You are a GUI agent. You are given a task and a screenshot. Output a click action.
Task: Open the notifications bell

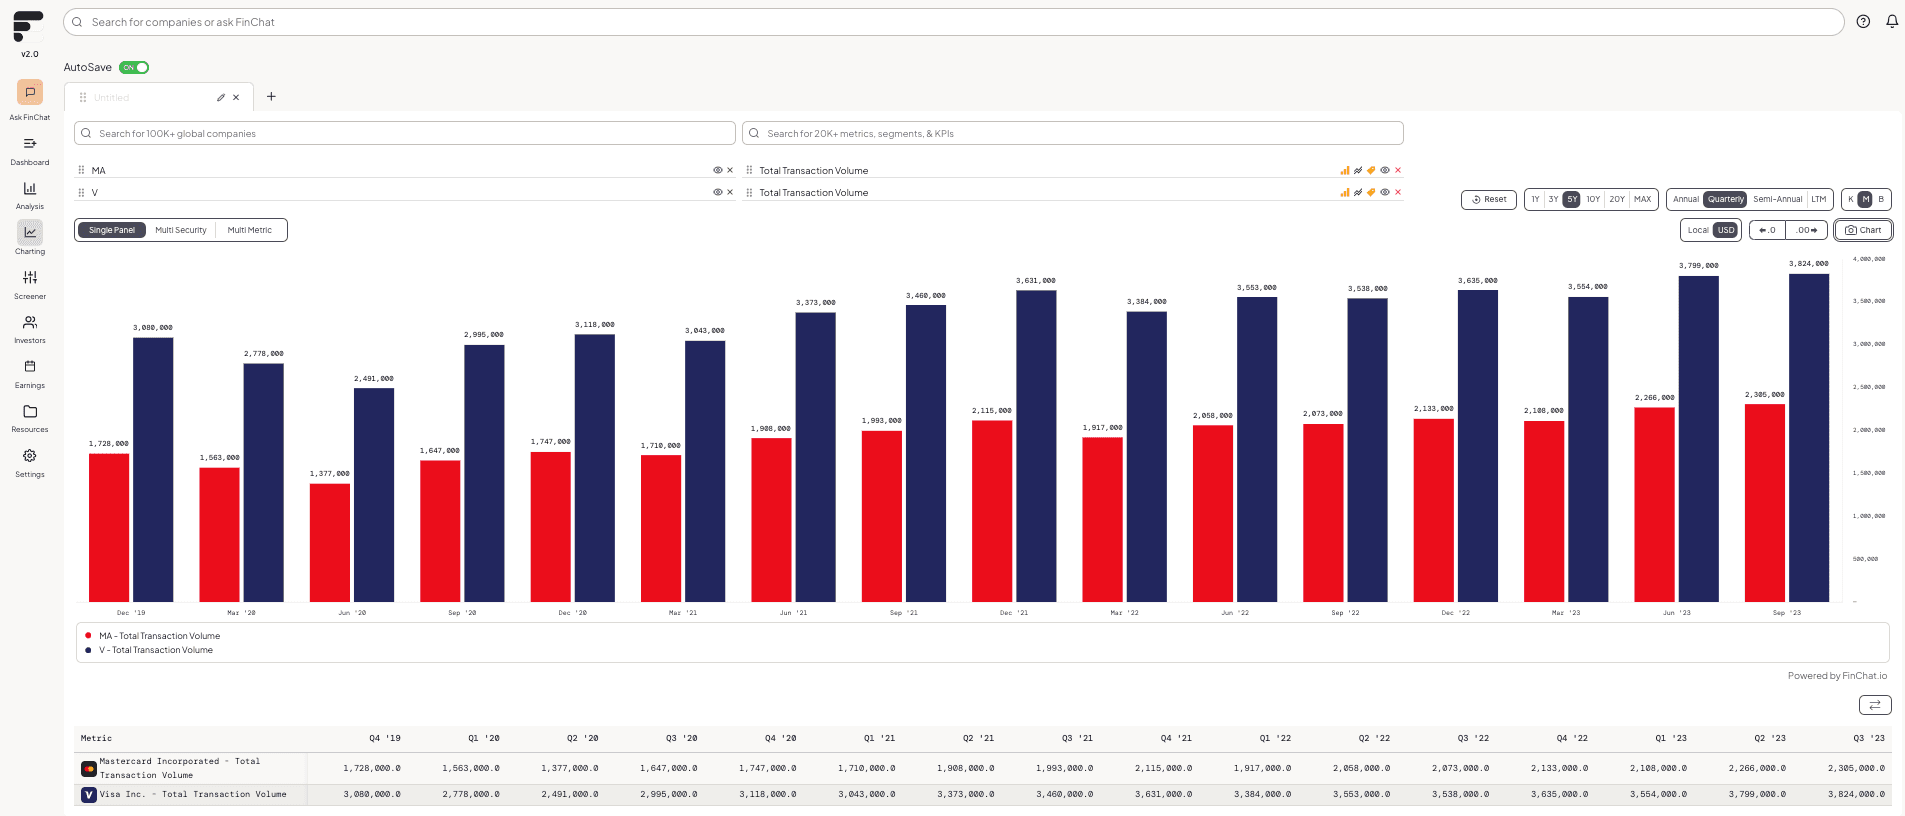click(1892, 21)
